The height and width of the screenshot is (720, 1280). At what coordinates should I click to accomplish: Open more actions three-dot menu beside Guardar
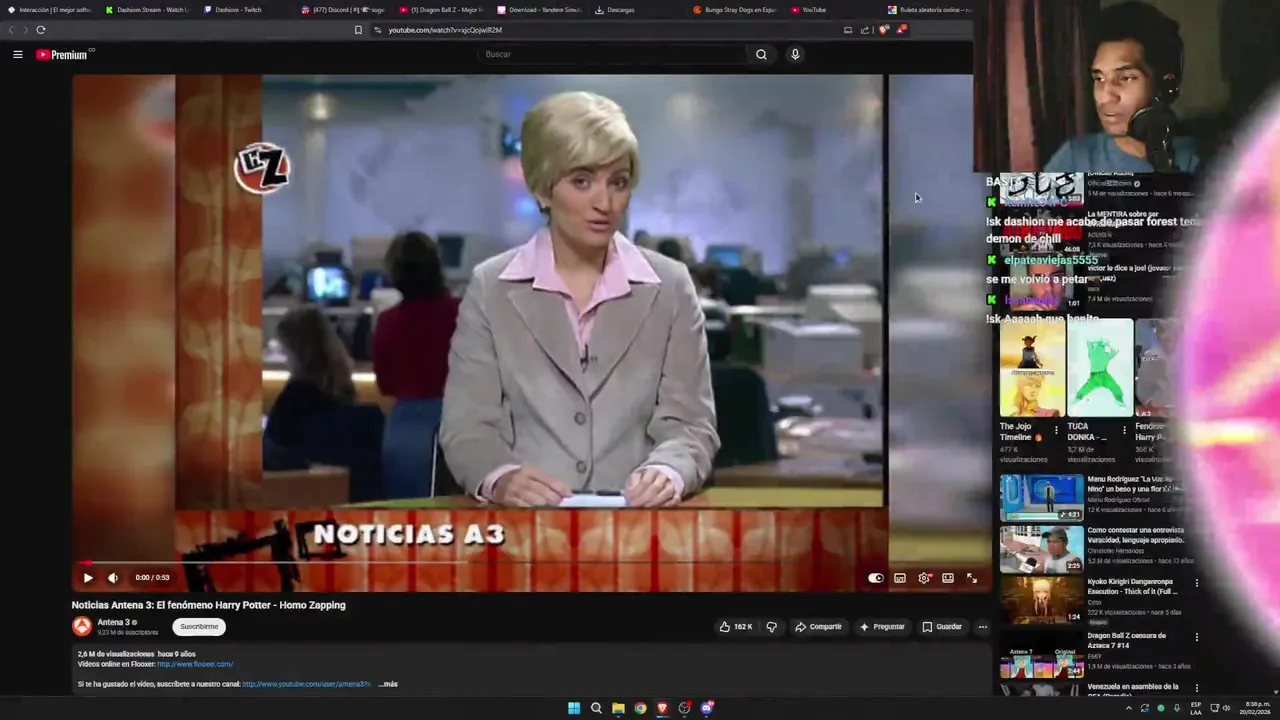982,627
